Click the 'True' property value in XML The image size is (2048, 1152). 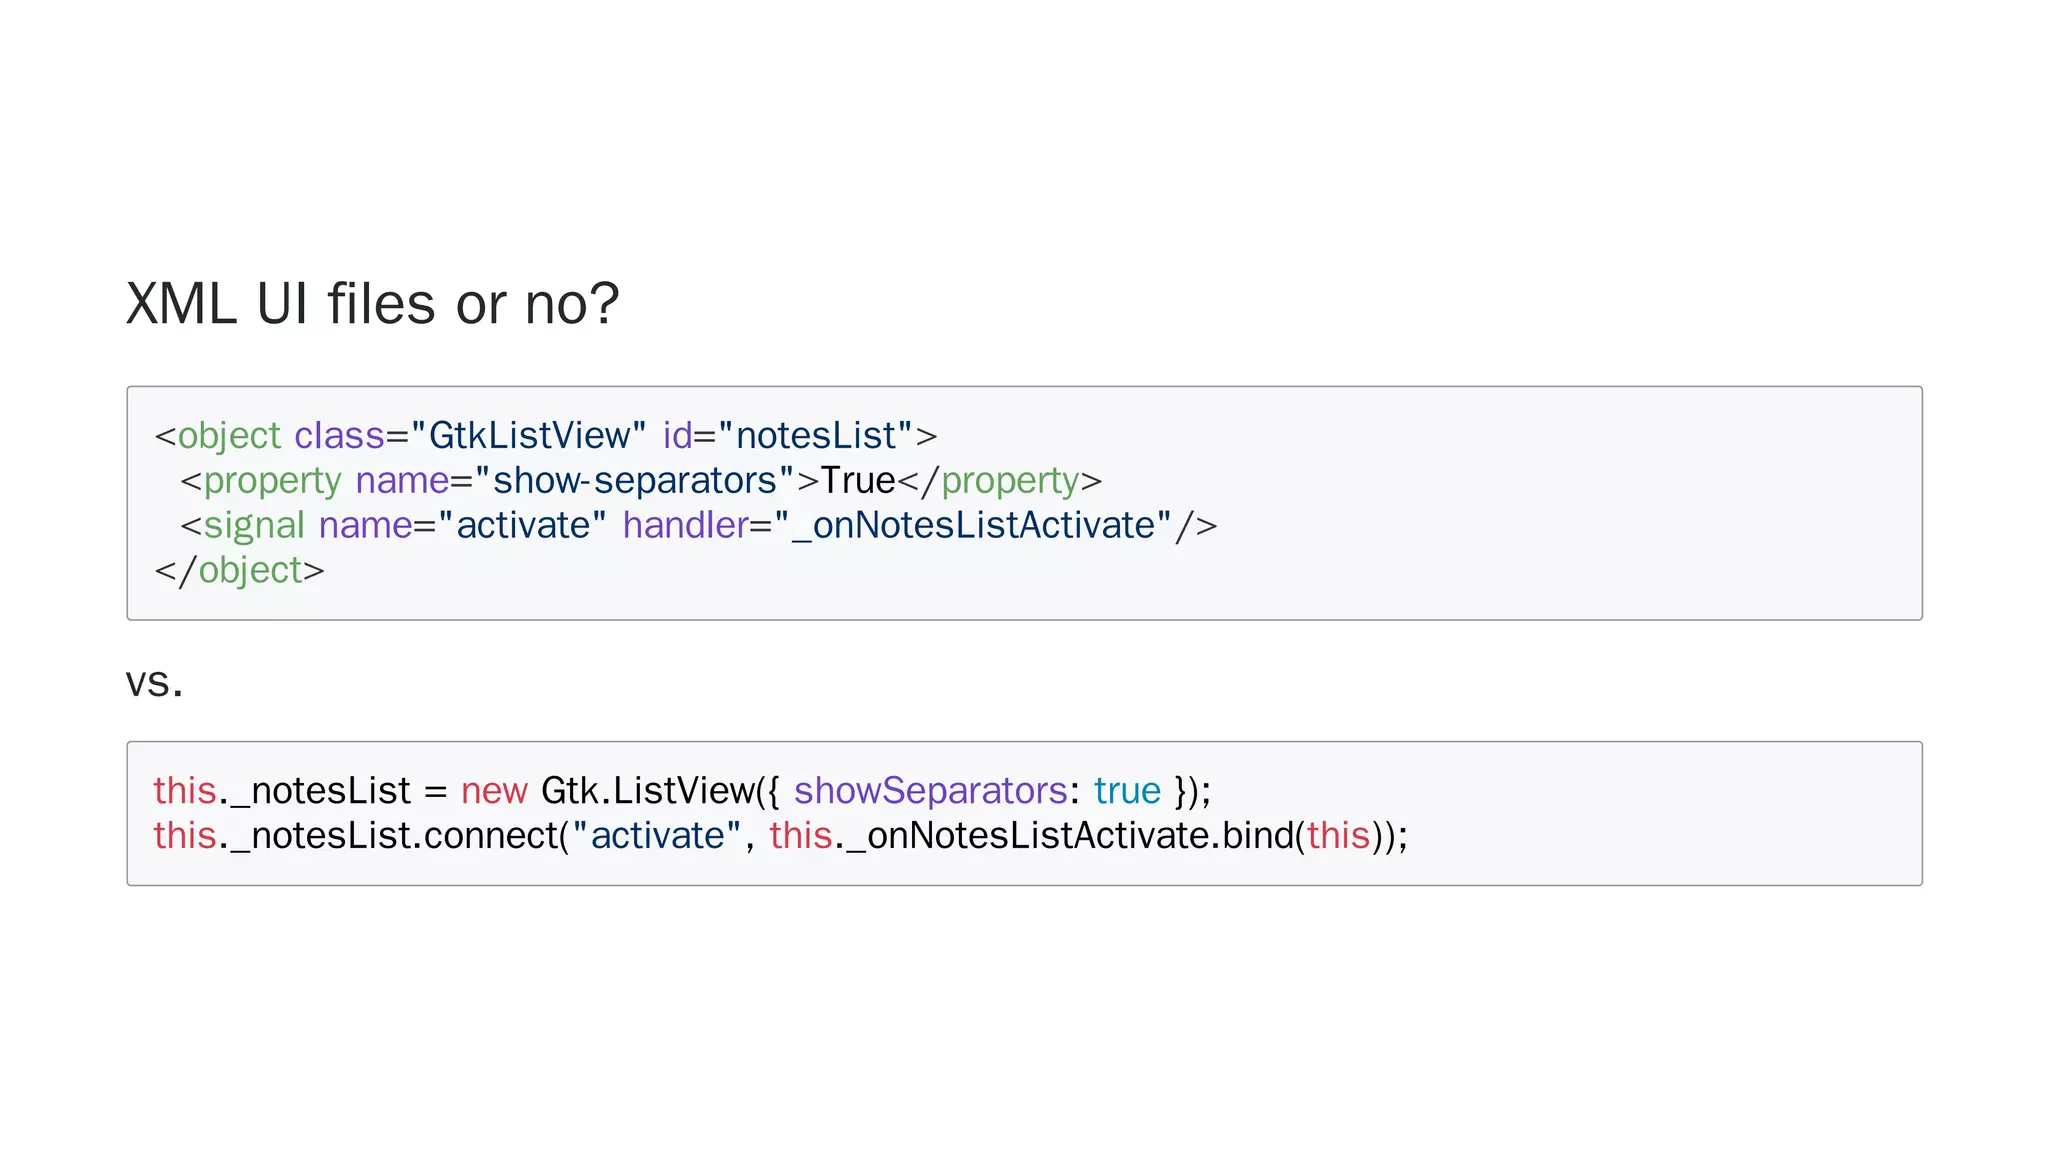pyautogui.click(x=857, y=481)
